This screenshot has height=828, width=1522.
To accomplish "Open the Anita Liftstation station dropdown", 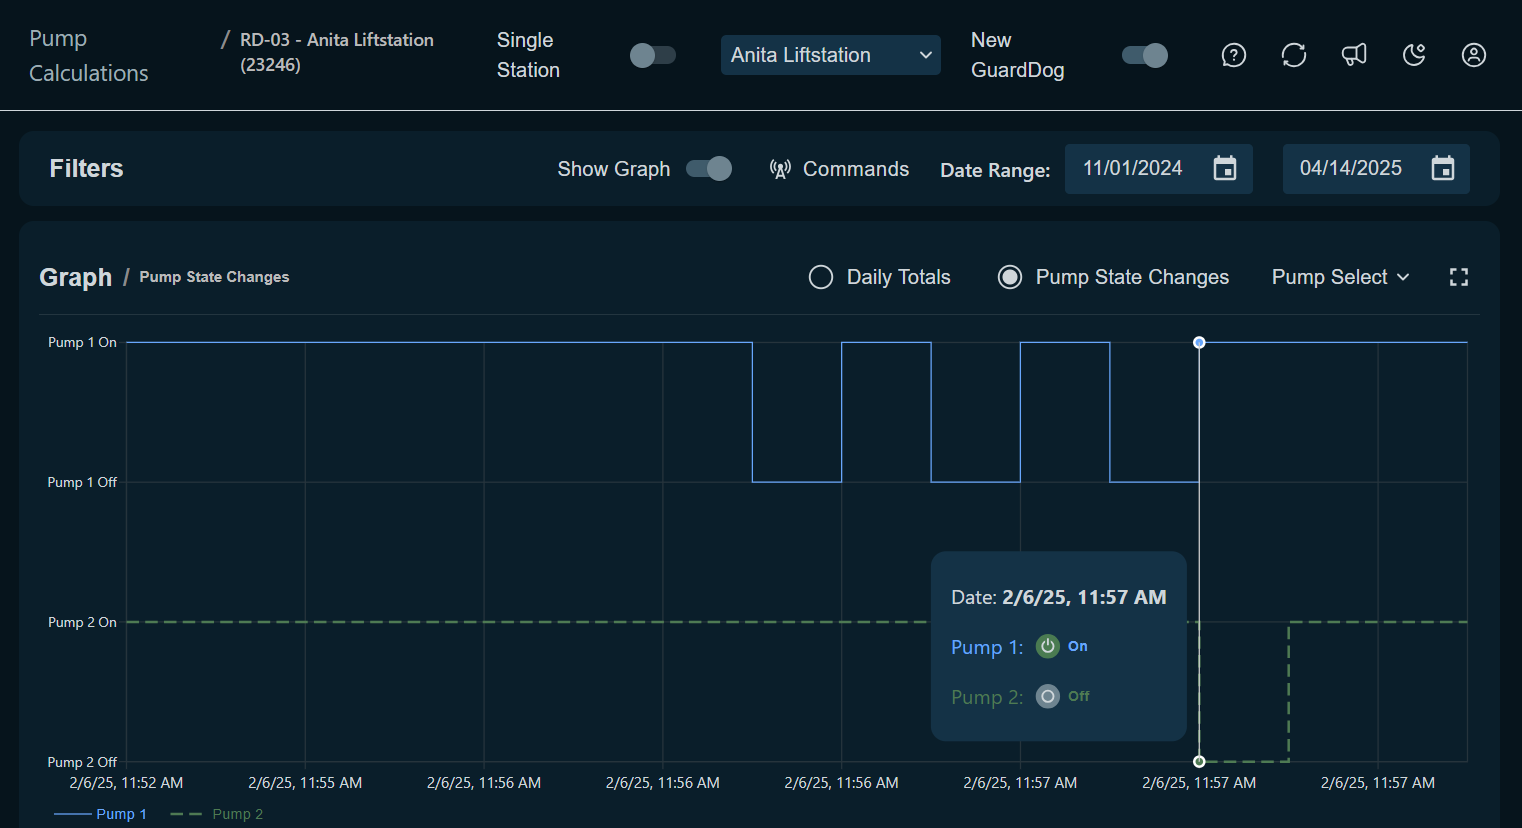I will [831, 55].
